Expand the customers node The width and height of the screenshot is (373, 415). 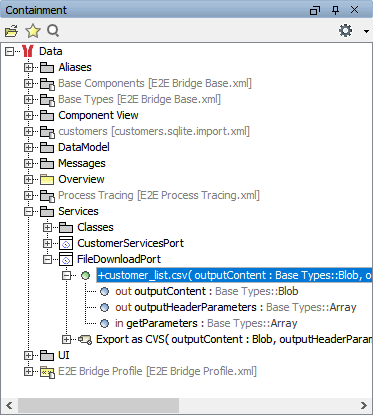28,131
